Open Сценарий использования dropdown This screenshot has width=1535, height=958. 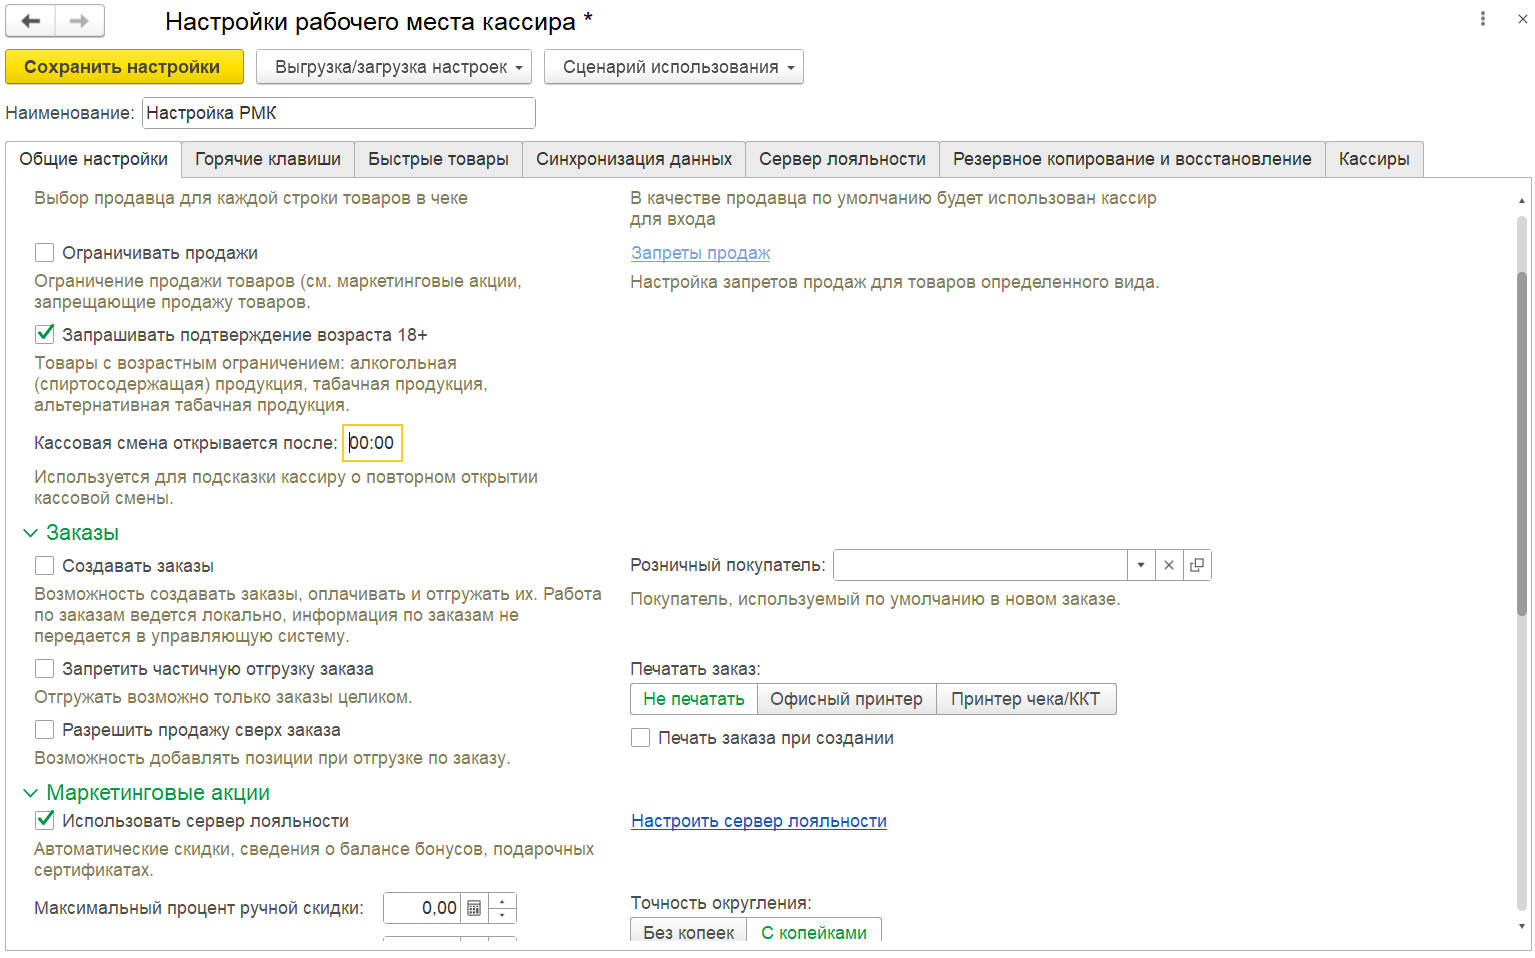[674, 67]
